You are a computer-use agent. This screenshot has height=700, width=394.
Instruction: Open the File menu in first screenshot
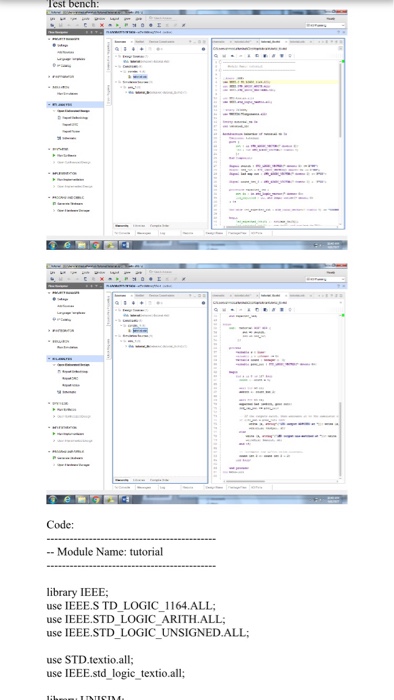pyautogui.click(x=53, y=19)
